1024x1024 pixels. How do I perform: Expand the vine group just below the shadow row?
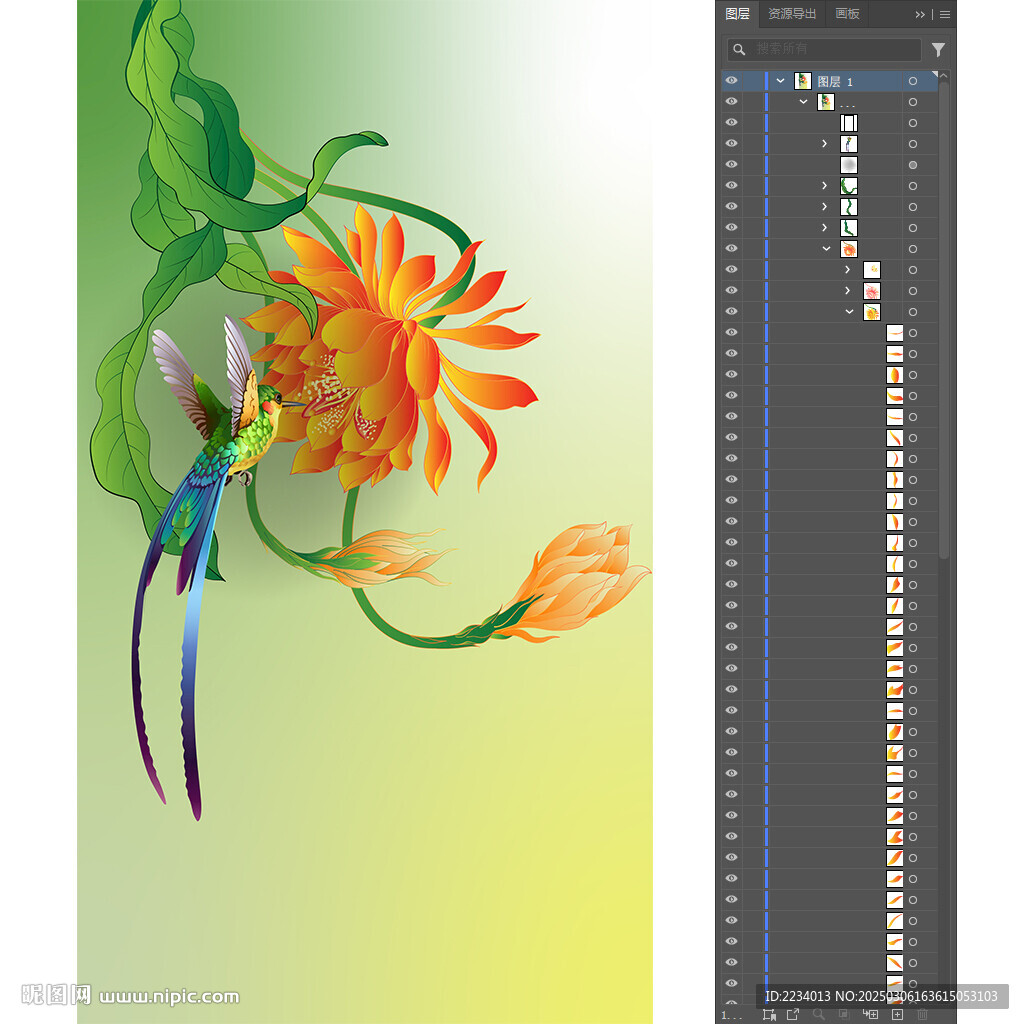[825, 186]
